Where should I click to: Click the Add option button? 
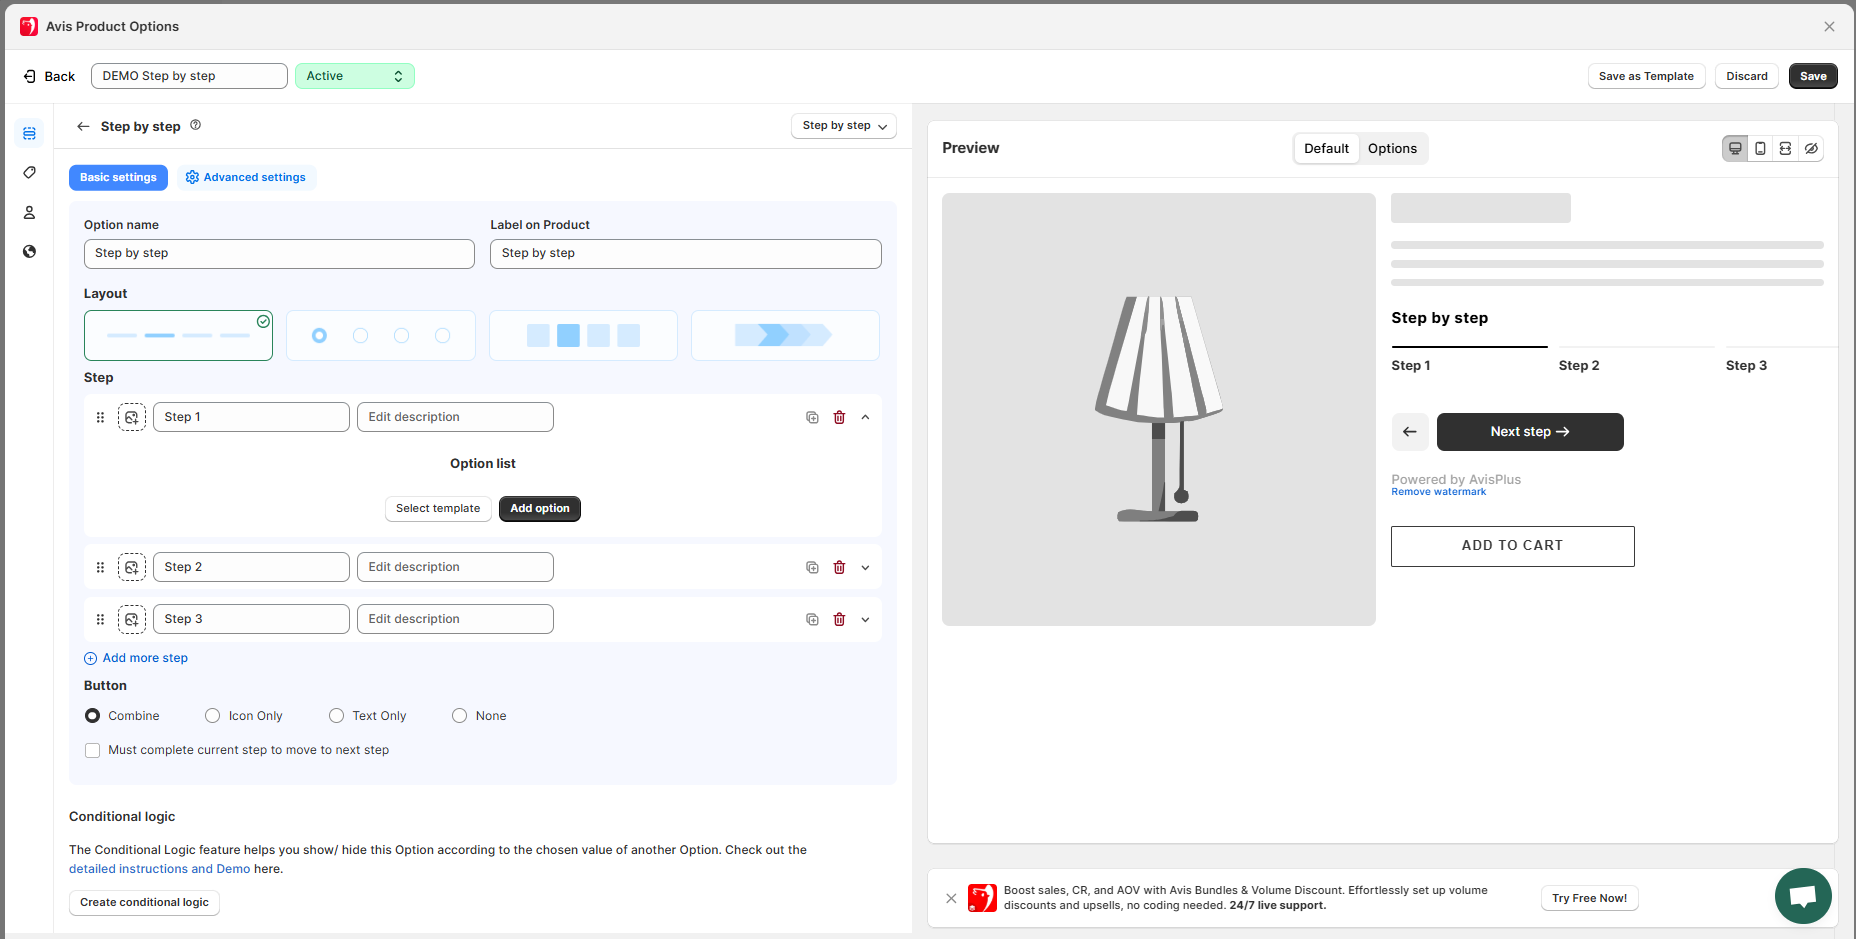click(539, 509)
